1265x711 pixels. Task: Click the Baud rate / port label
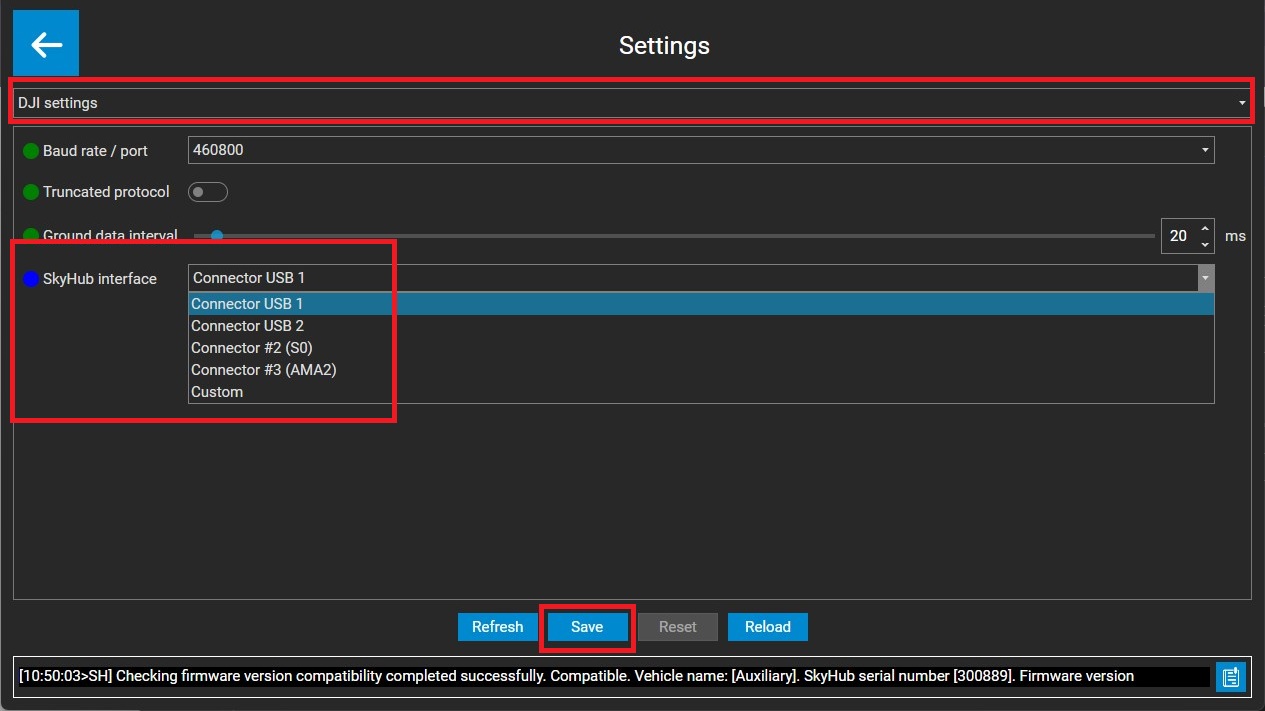click(x=95, y=151)
